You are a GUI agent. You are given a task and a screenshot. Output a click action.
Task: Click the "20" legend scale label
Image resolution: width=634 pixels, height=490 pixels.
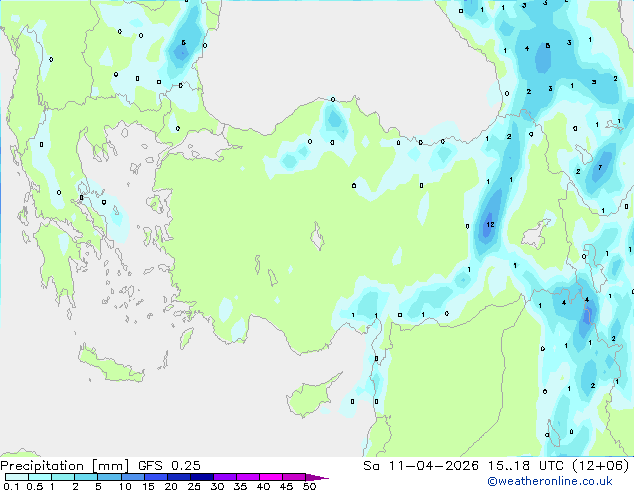point(171,486)
